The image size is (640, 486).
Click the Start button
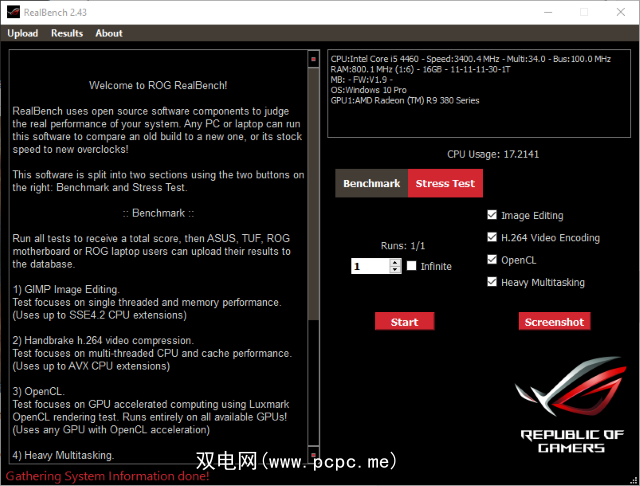[404, 322]
